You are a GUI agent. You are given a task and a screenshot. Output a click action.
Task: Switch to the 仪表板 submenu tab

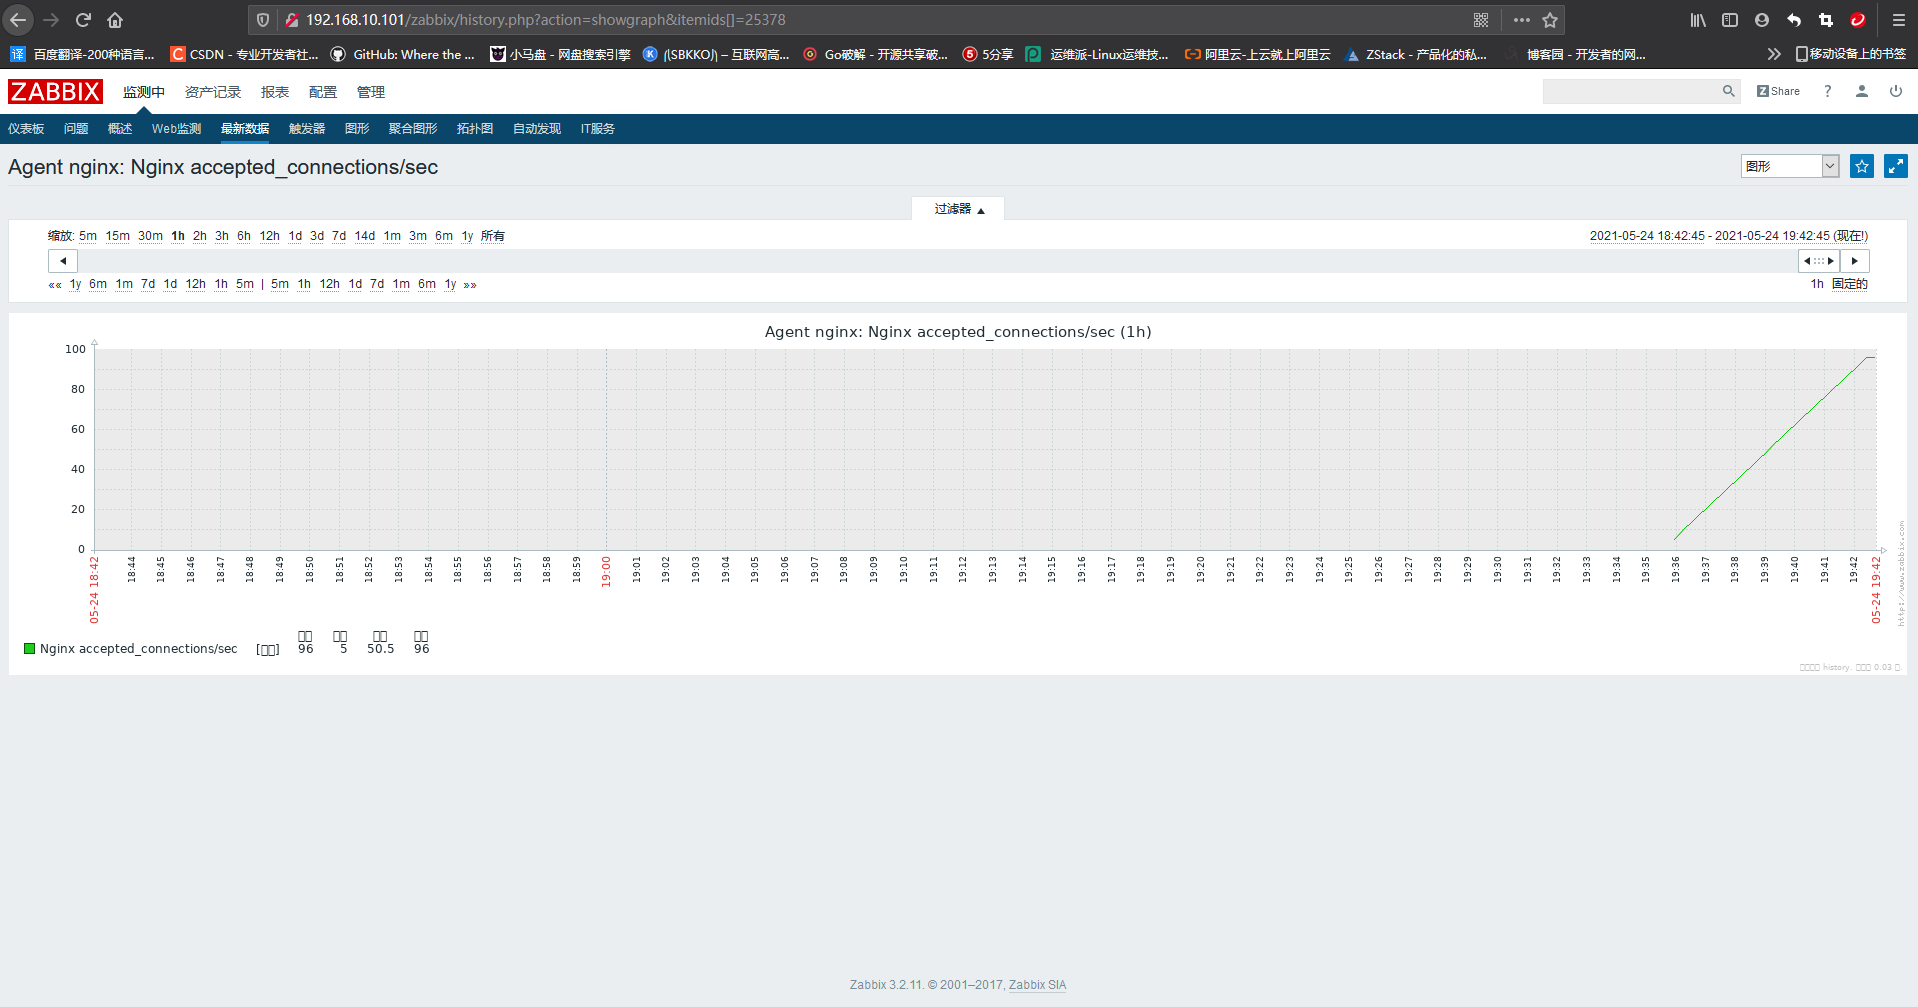[26, 129]
